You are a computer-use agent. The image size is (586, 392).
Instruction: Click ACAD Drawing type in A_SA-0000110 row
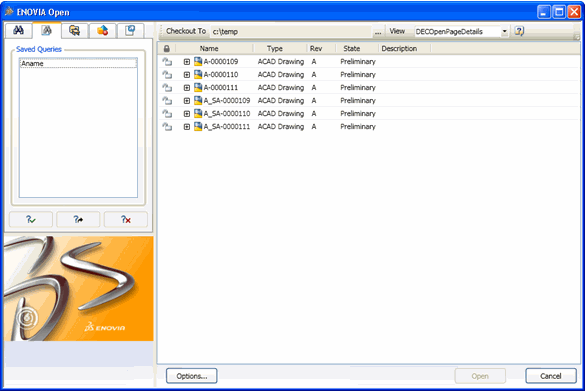(x=281, y=114)
